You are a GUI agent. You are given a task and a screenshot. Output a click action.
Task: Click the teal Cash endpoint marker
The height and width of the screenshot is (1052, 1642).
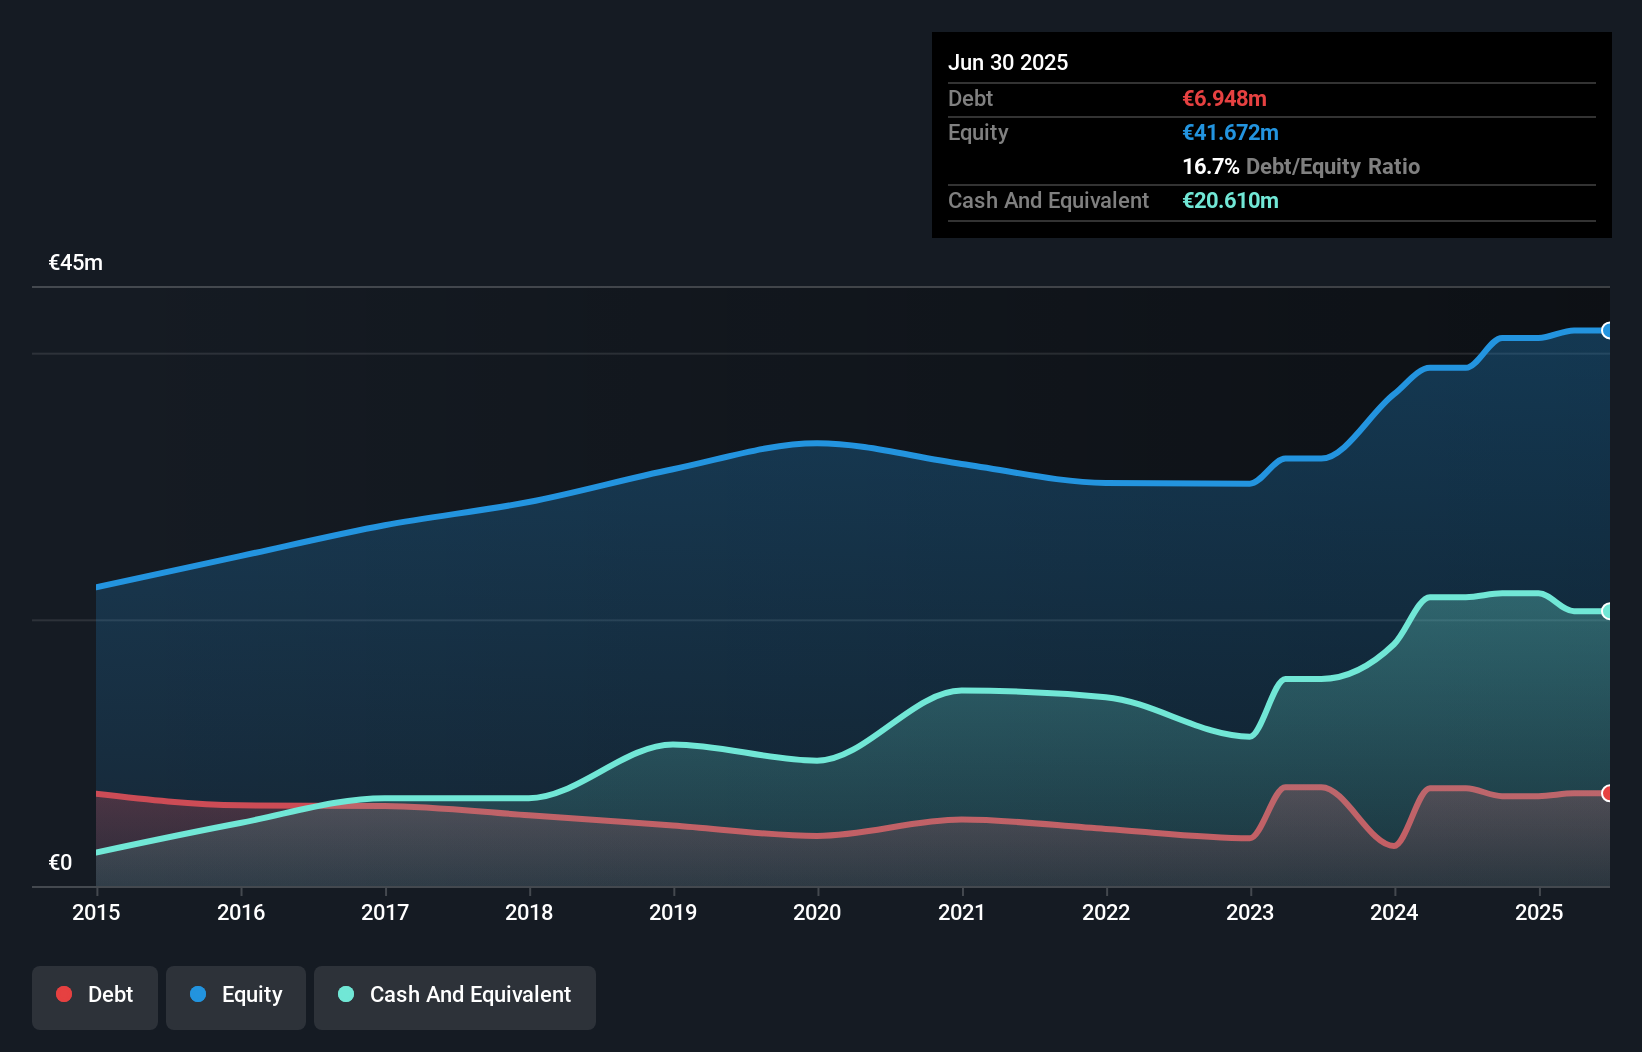point(1607,611)
